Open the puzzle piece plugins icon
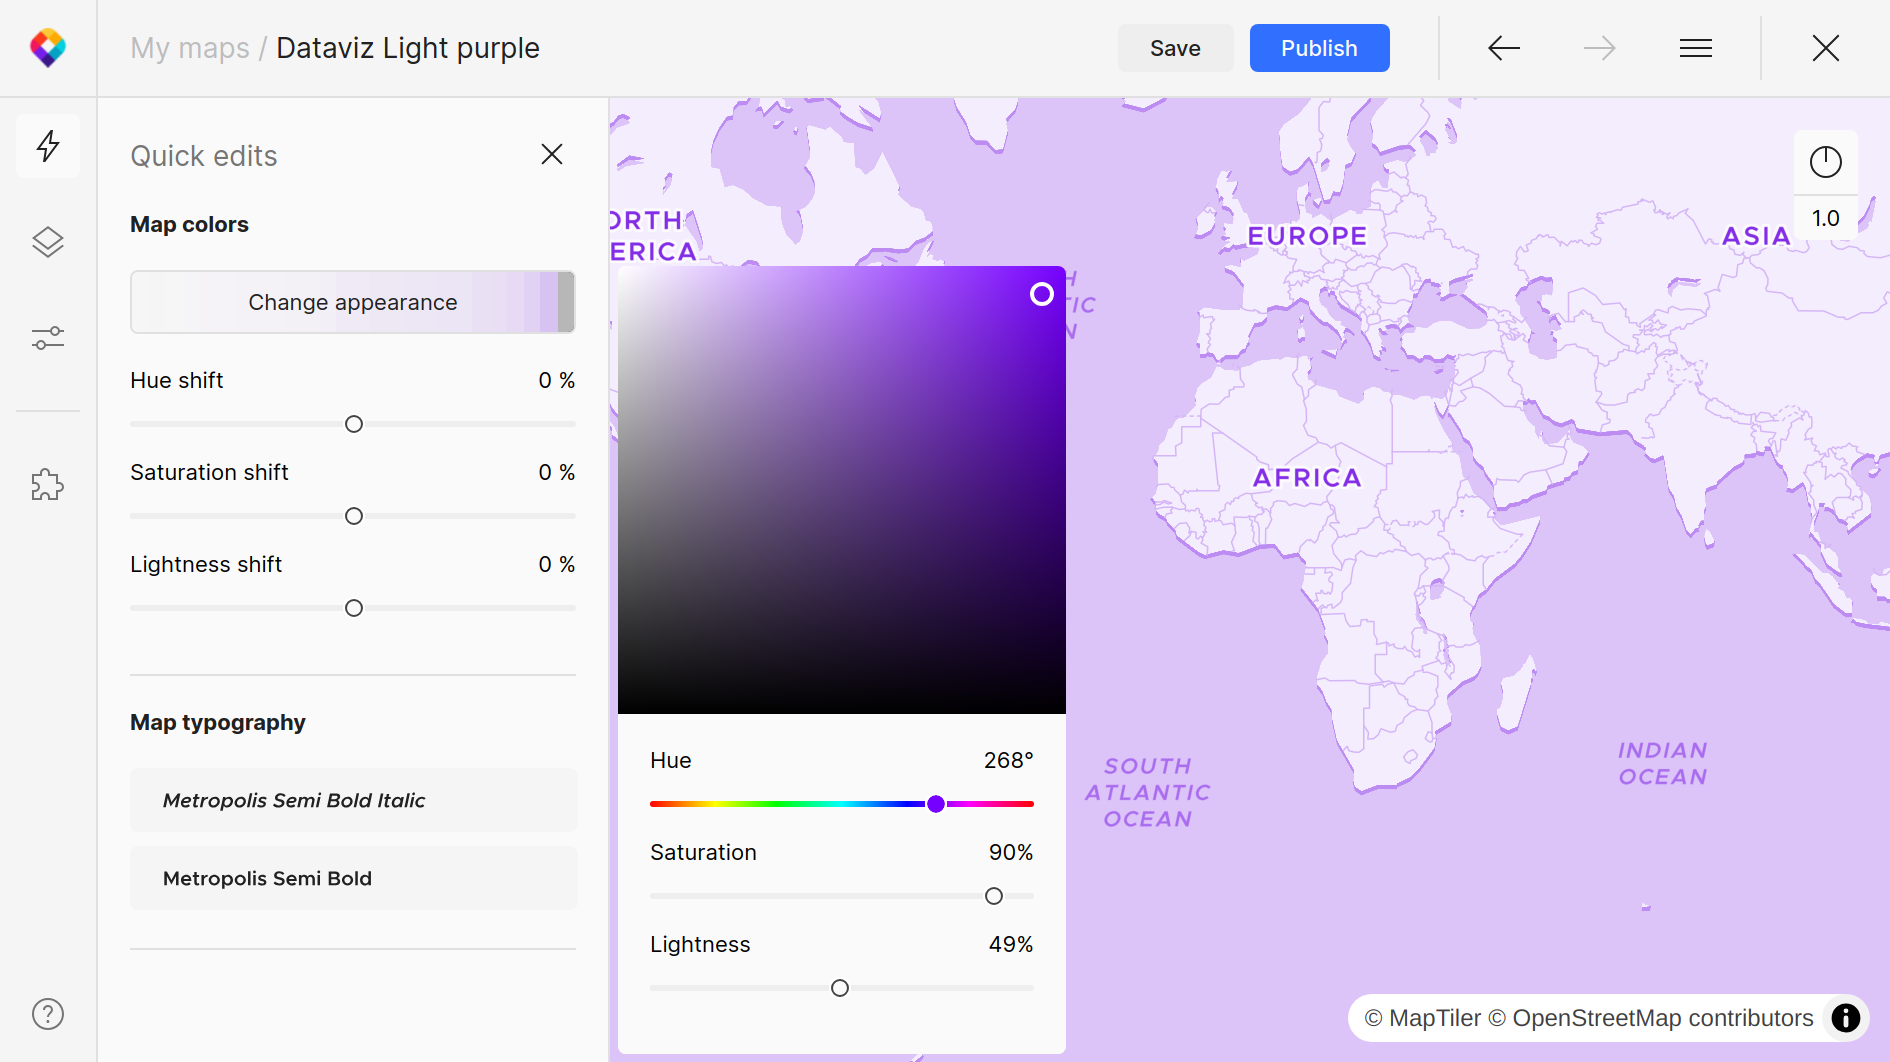 pyautogui.click(x=48, y=485)
